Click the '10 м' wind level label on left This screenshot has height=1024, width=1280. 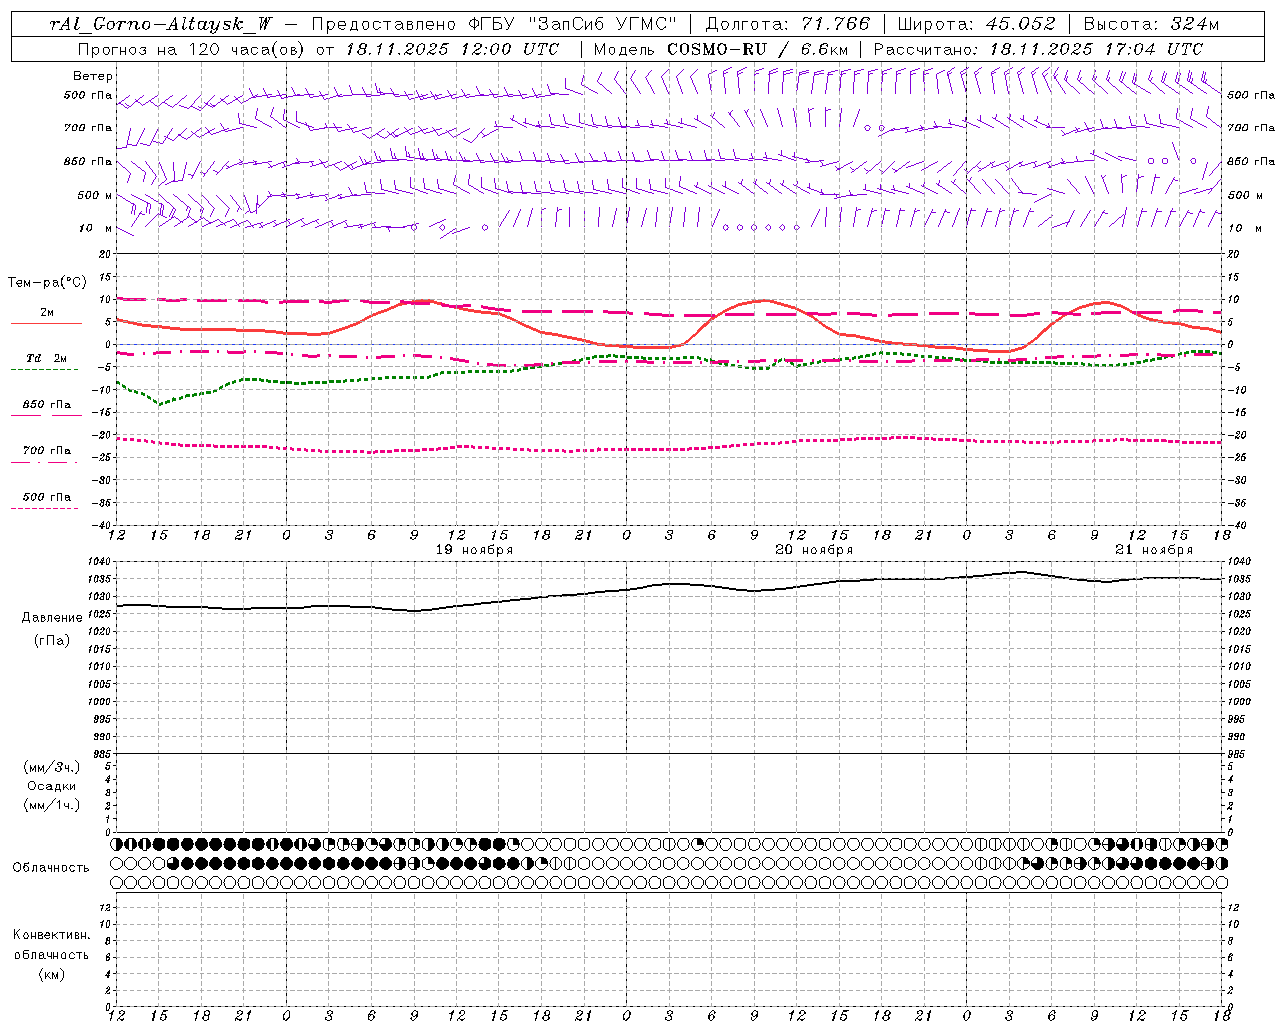click(96, 228)
